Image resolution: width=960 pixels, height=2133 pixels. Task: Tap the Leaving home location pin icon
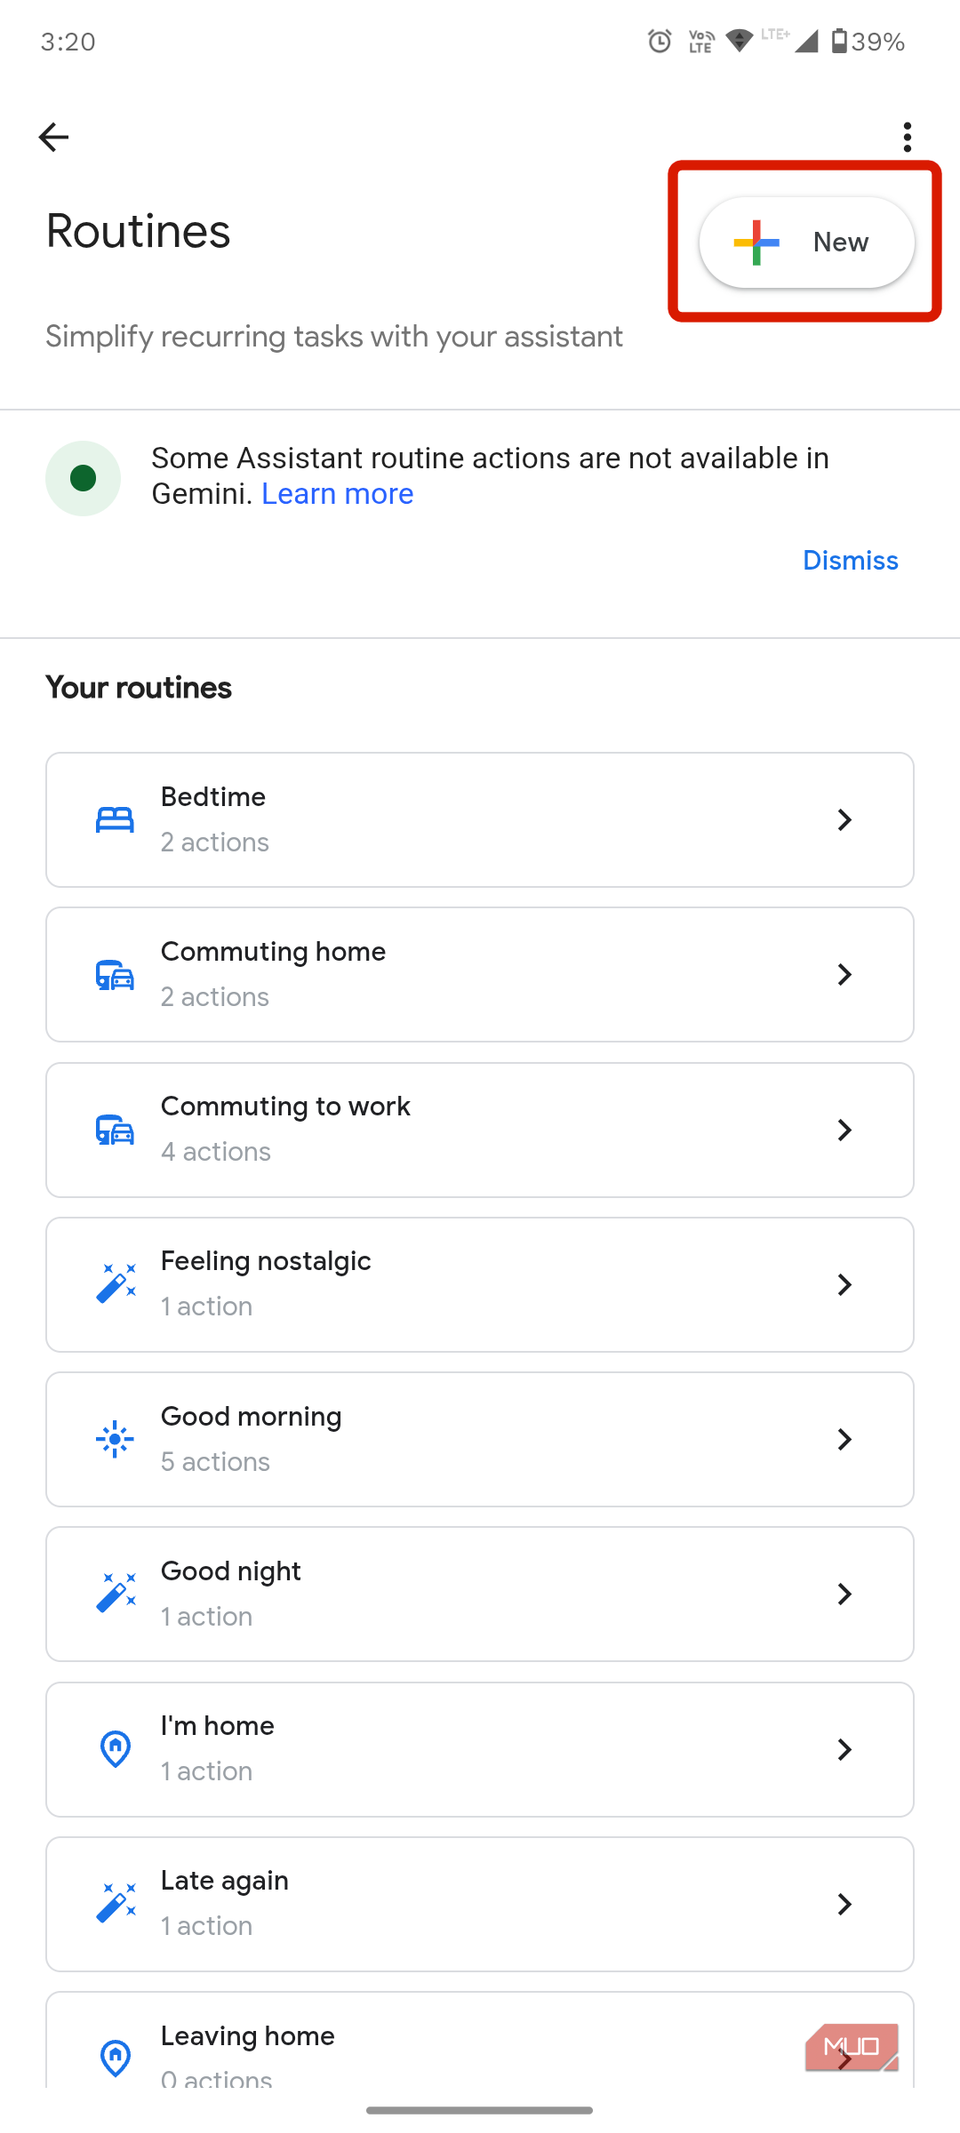[115, 2059]
